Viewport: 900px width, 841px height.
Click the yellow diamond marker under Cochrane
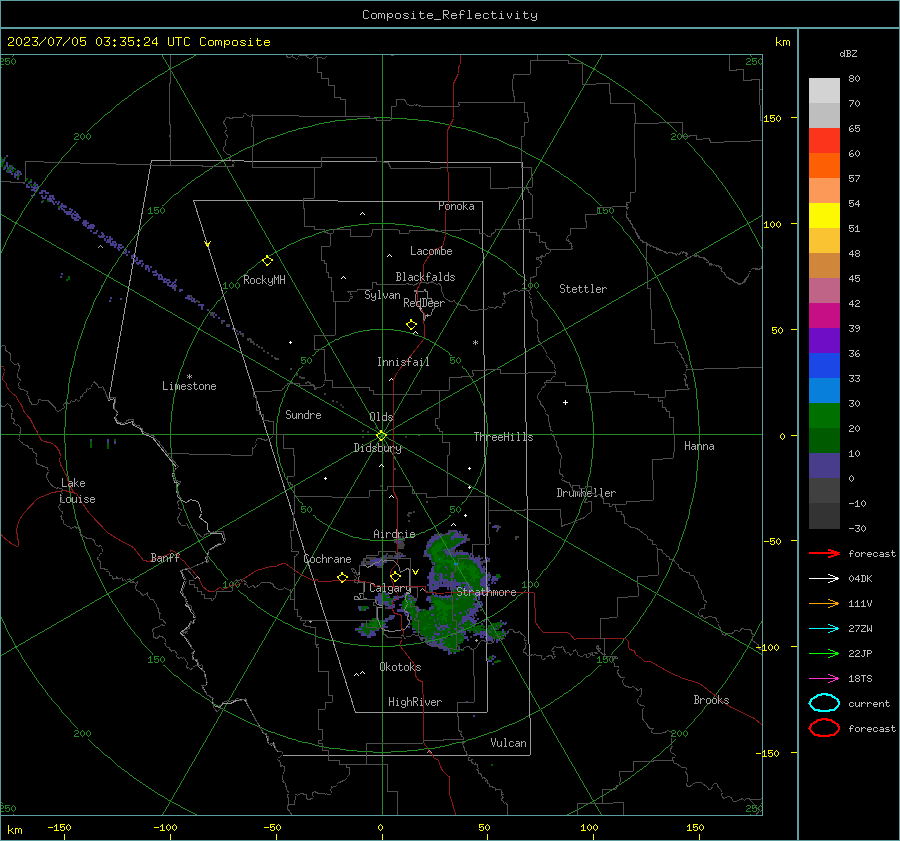pyautogui.click(x=343, y=578)
